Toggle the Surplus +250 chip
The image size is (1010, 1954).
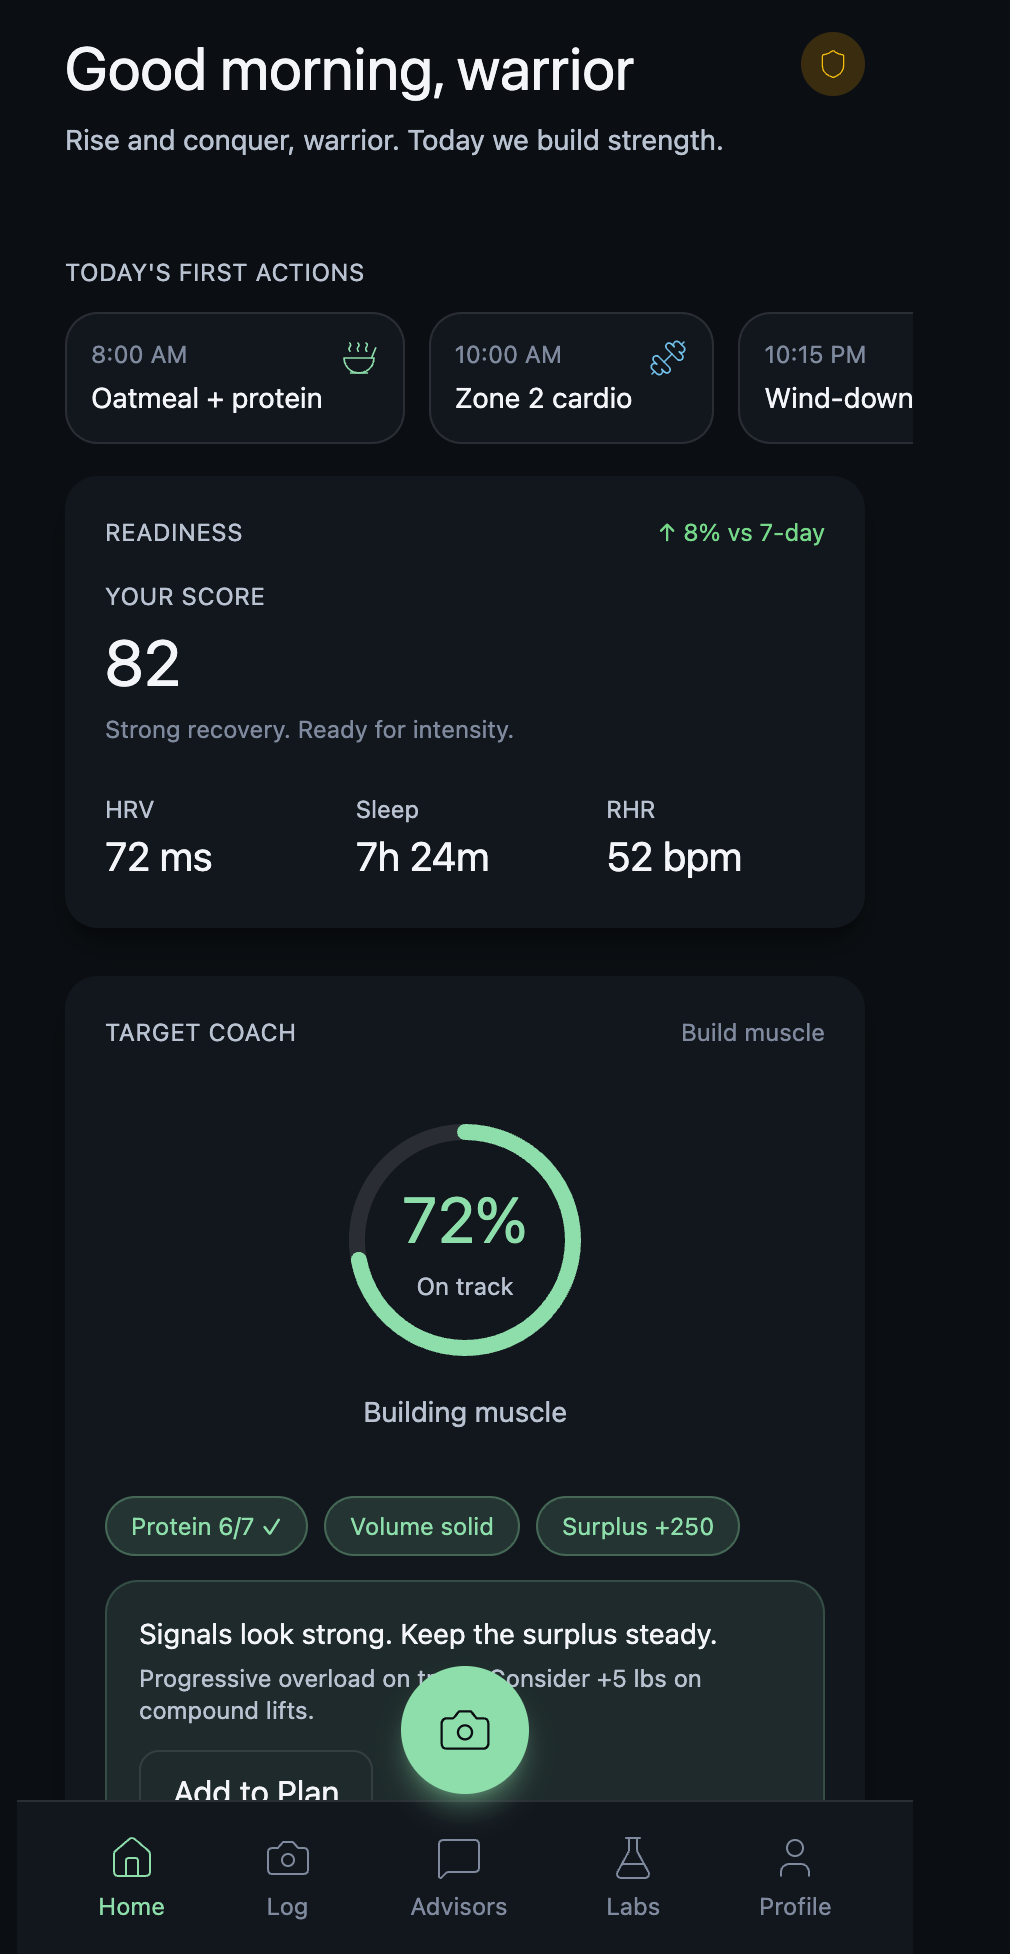click(638, 1526)
